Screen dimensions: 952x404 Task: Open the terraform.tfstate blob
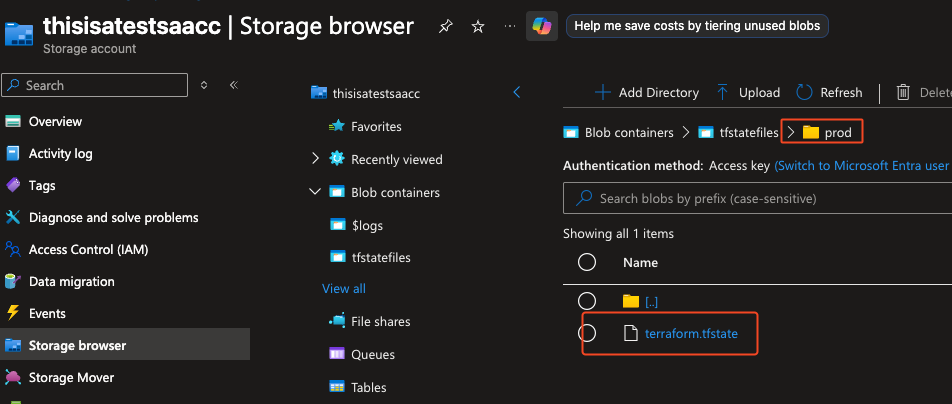(x=691, y=333)
